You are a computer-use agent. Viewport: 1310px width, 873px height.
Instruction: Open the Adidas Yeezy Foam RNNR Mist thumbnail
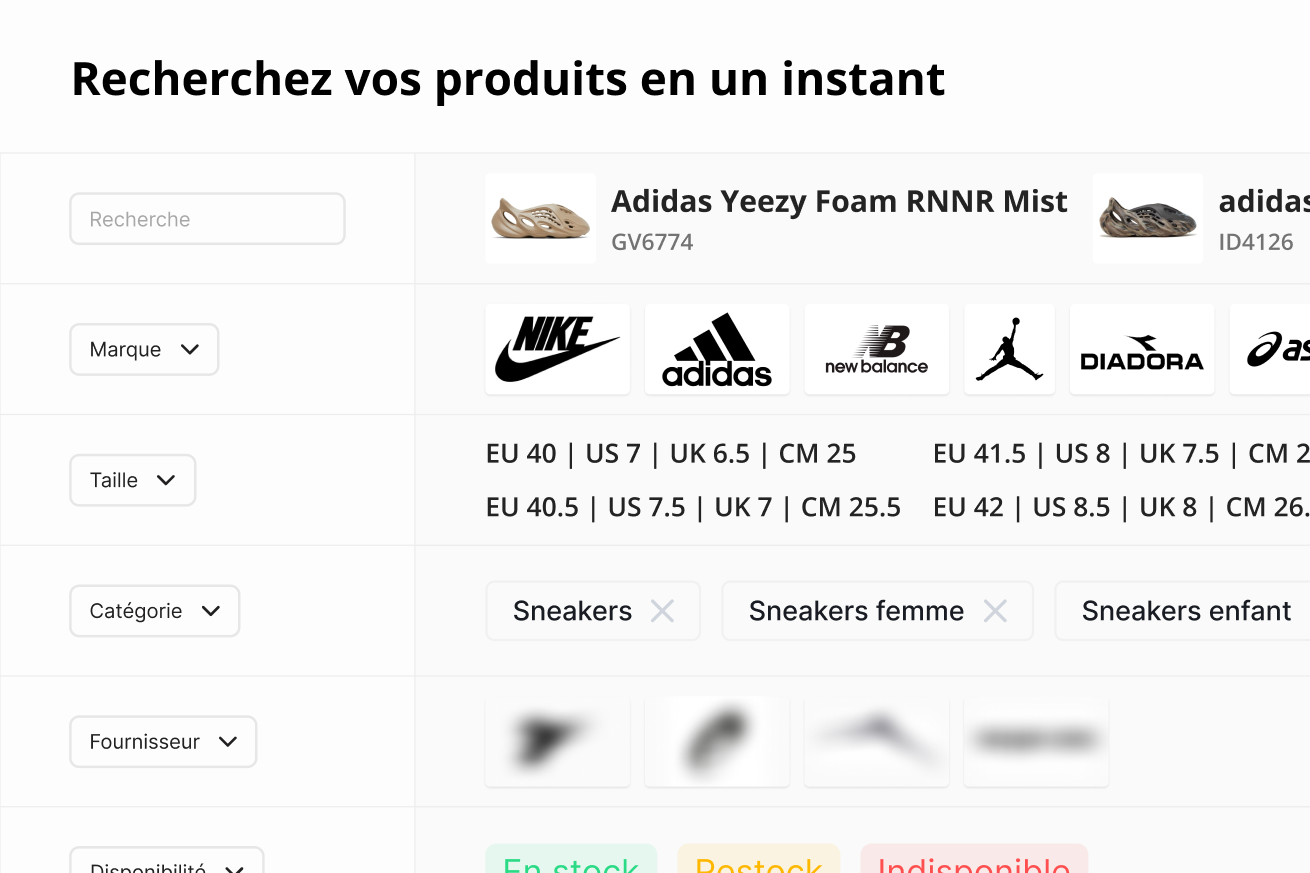[540, 219]
